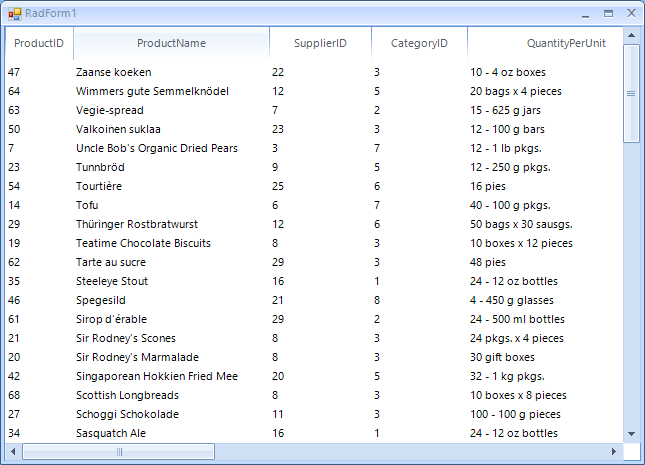
Task: Click the horizontal scrollbar left arrow
Action: [13, 451]
